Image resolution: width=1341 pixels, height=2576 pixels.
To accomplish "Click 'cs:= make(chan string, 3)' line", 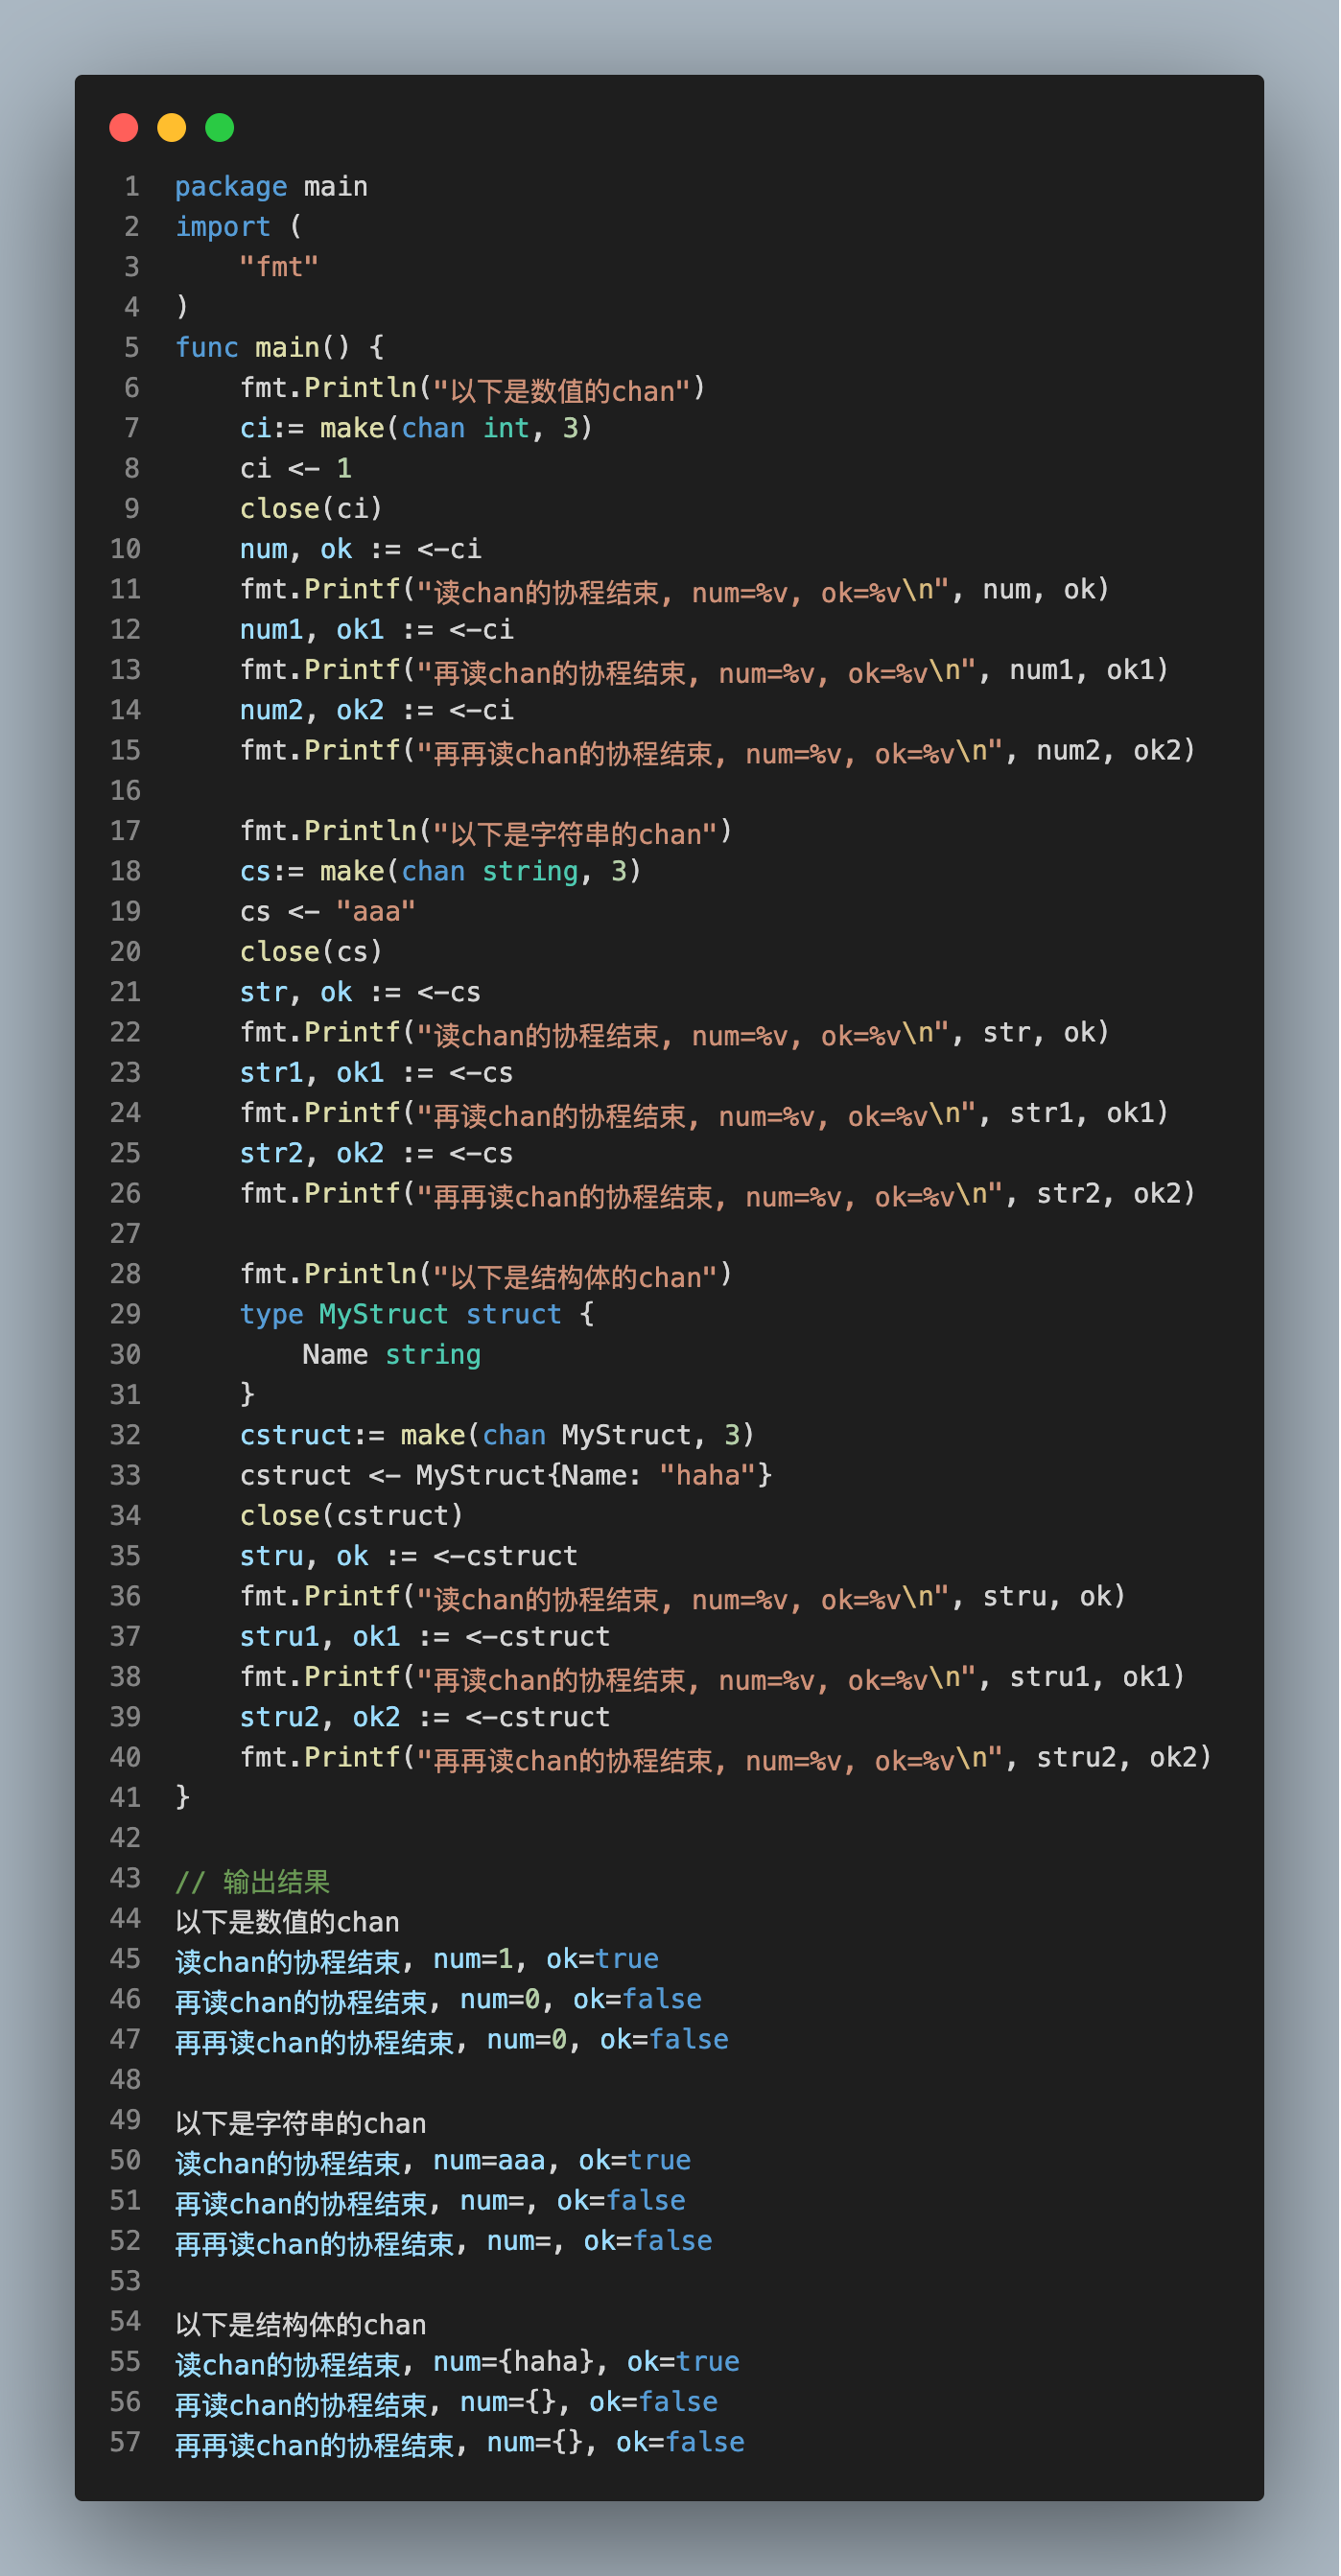I will (440, 872).
